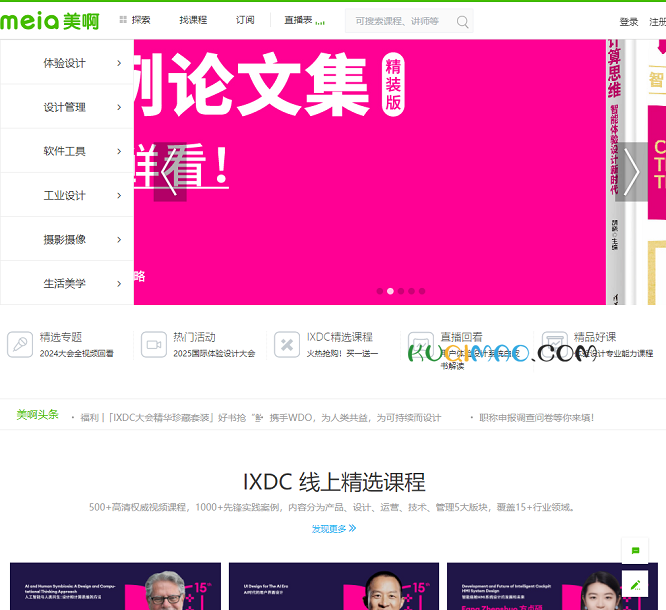The height and width of the screenshot is (610, 666).
Task: Click 精品好课 icon
Action: coord(555,345)
